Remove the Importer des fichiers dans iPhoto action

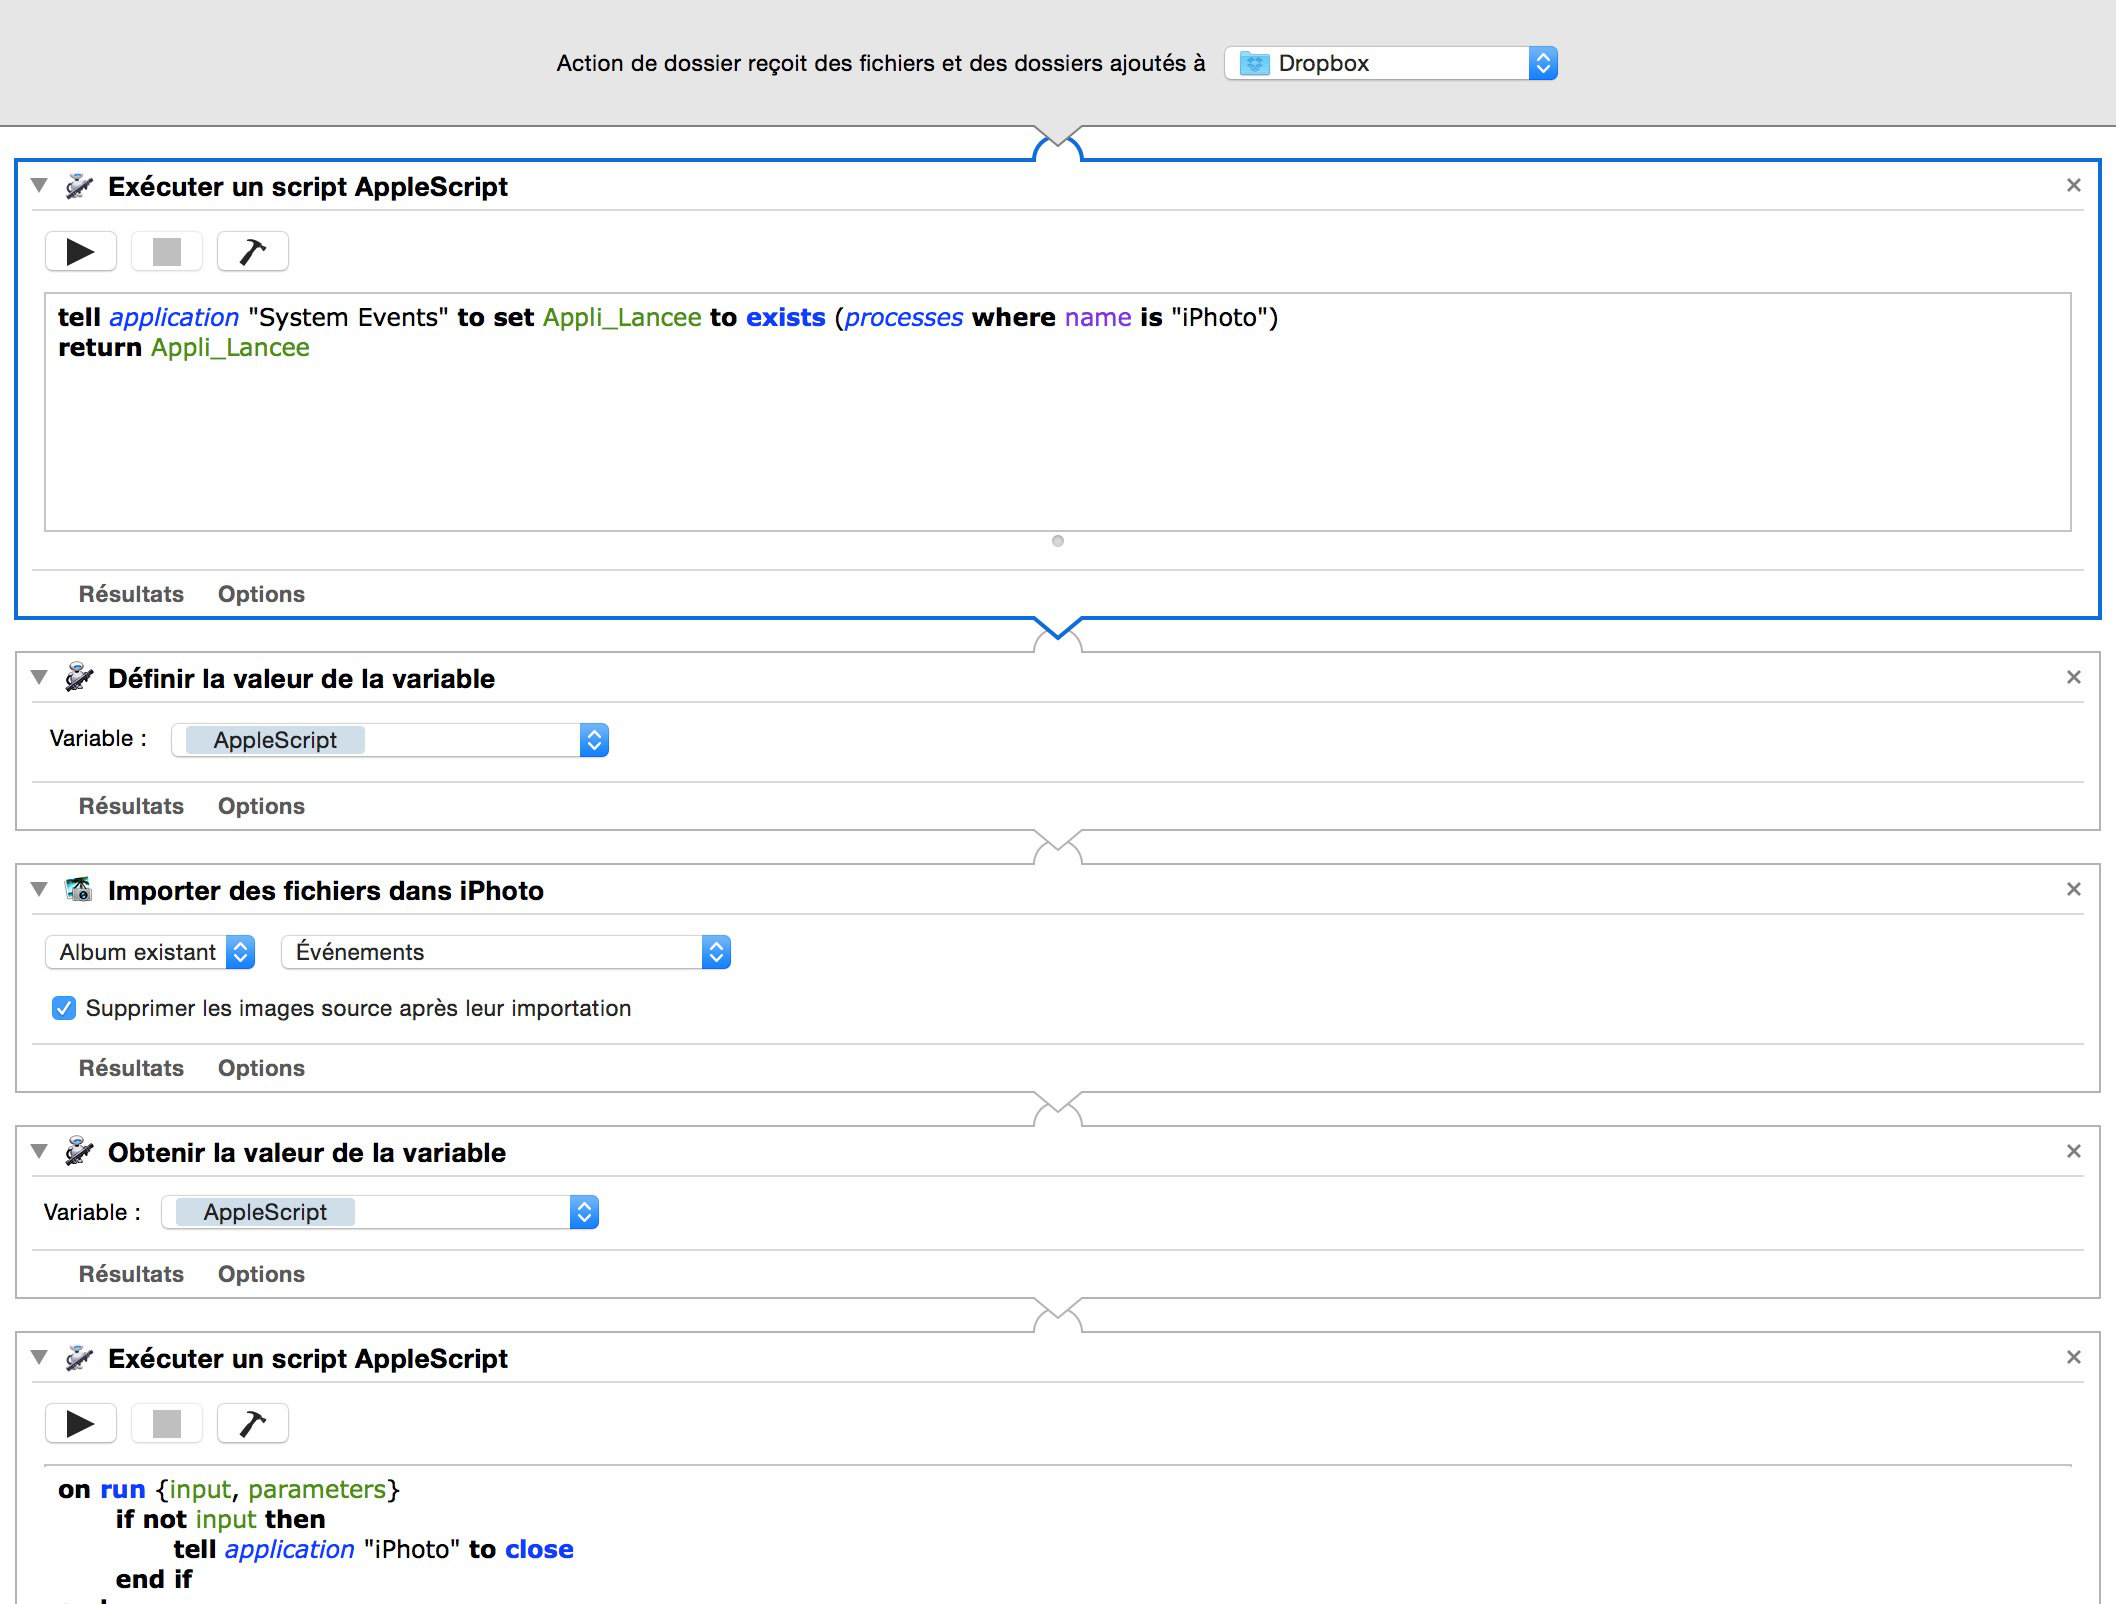coord(2074,889)
